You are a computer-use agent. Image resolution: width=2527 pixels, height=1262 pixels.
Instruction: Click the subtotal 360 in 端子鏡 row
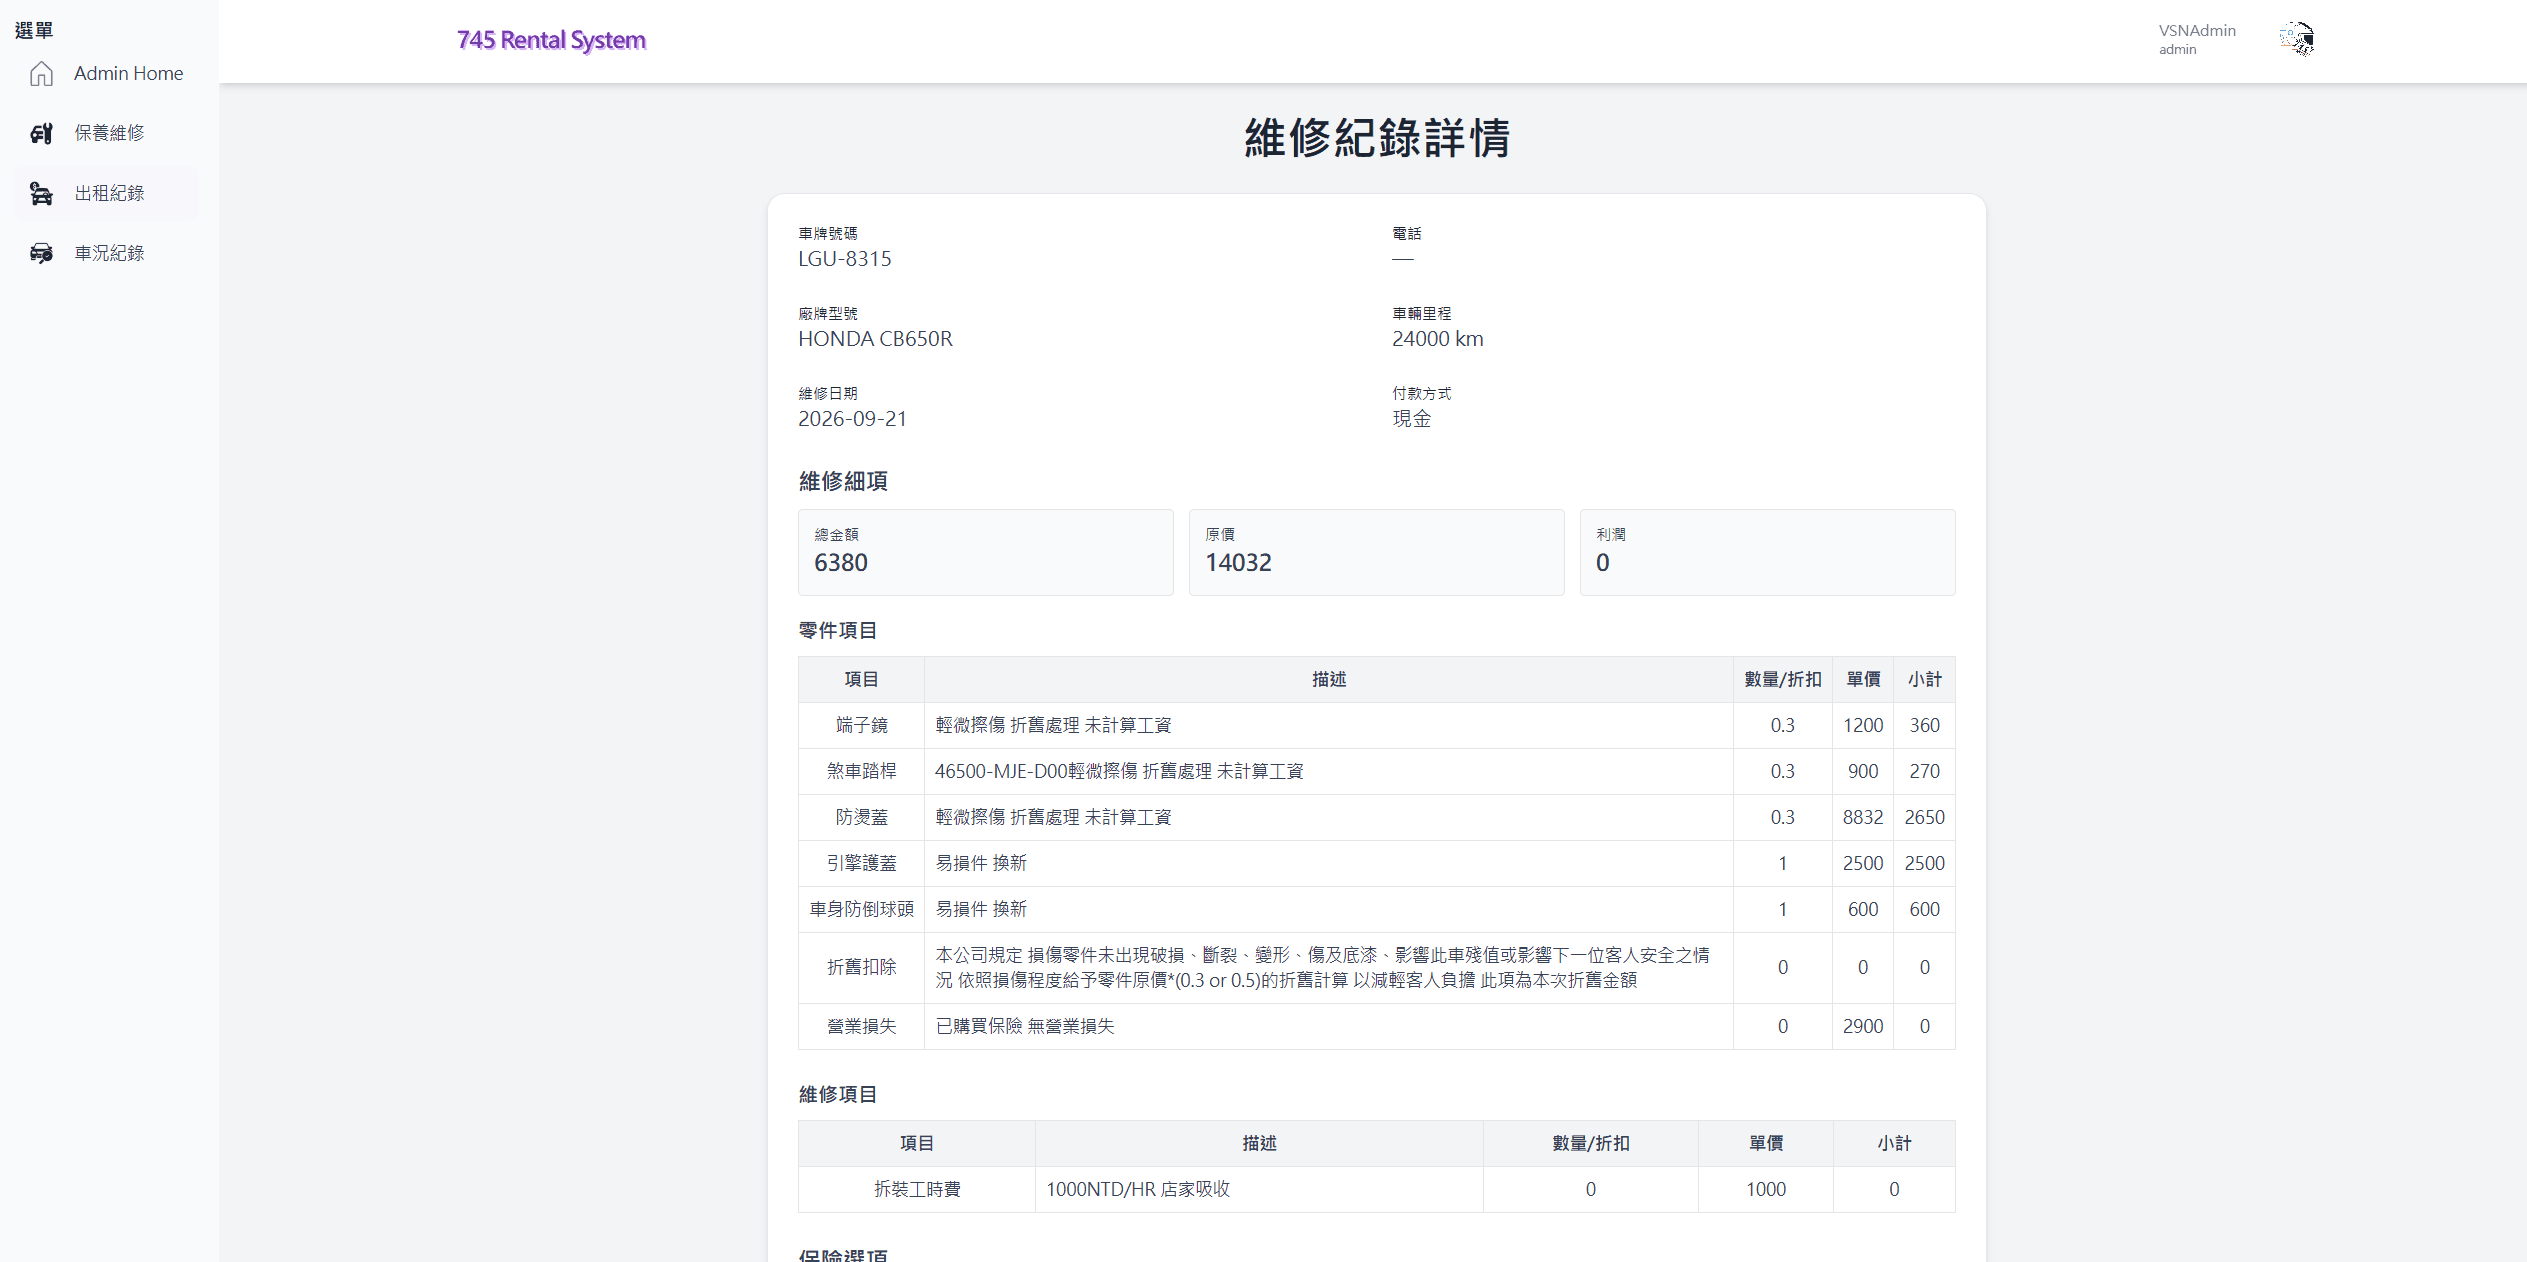coord(1924,726)
